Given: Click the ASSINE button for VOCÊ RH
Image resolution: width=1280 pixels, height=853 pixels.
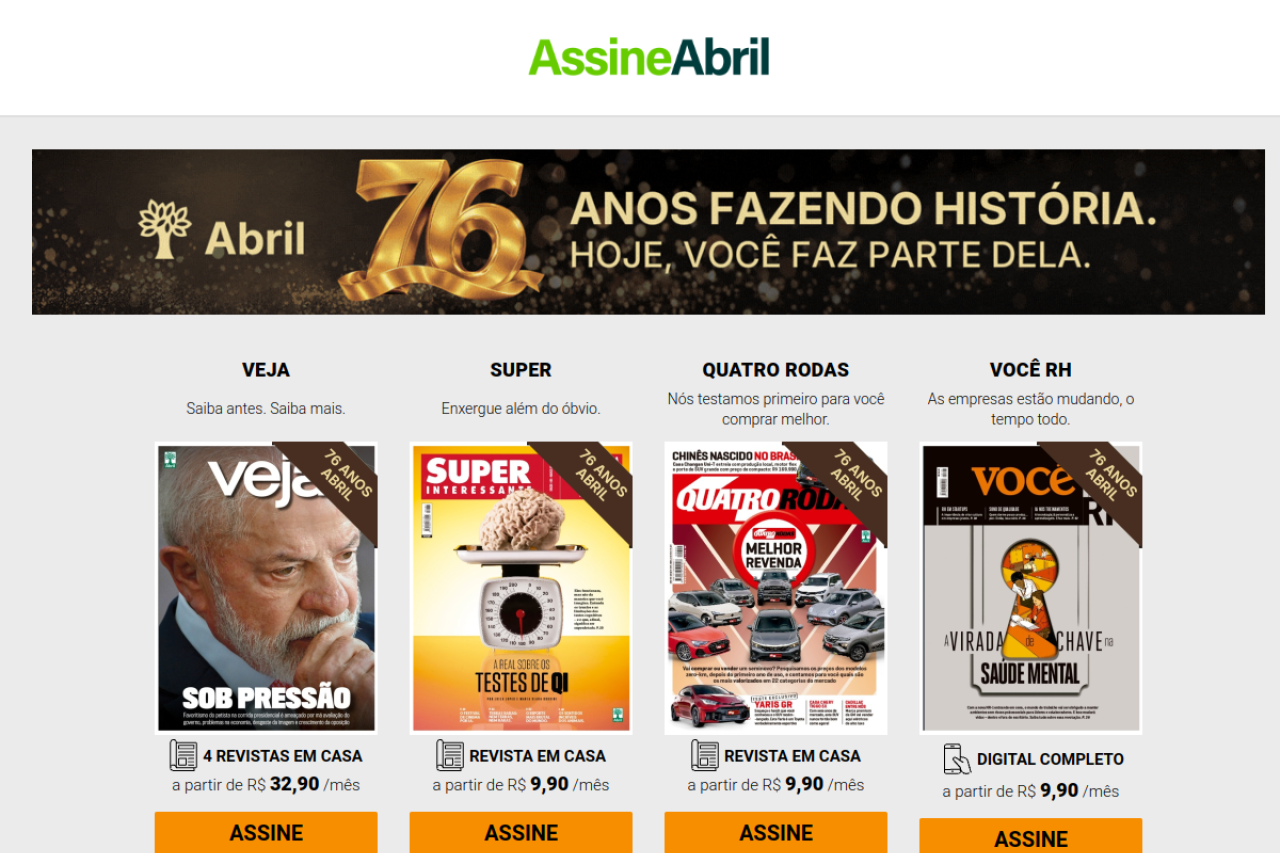Looking at the screenshot, I should [x=1031, y=836].
